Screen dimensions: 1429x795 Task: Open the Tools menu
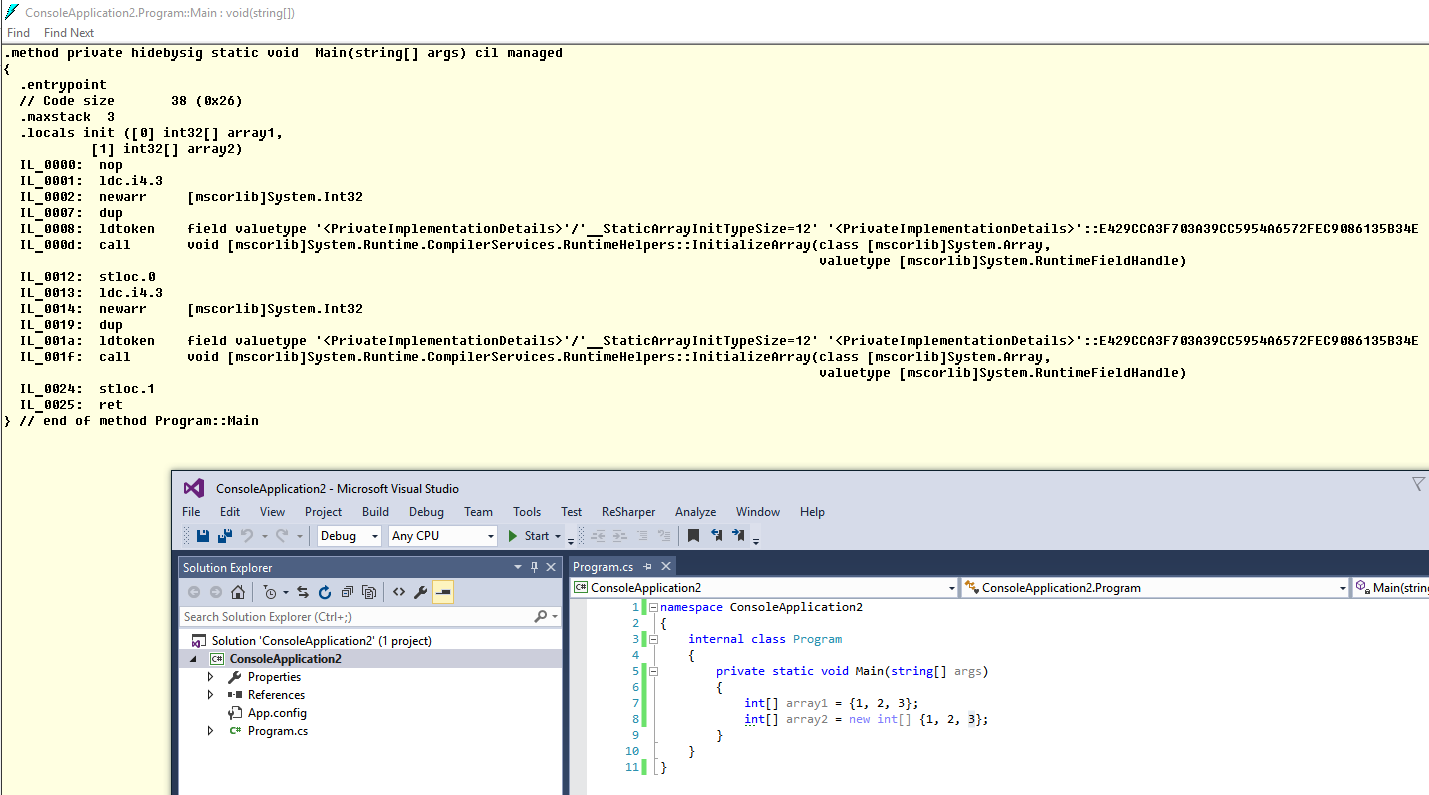point(527,512)
